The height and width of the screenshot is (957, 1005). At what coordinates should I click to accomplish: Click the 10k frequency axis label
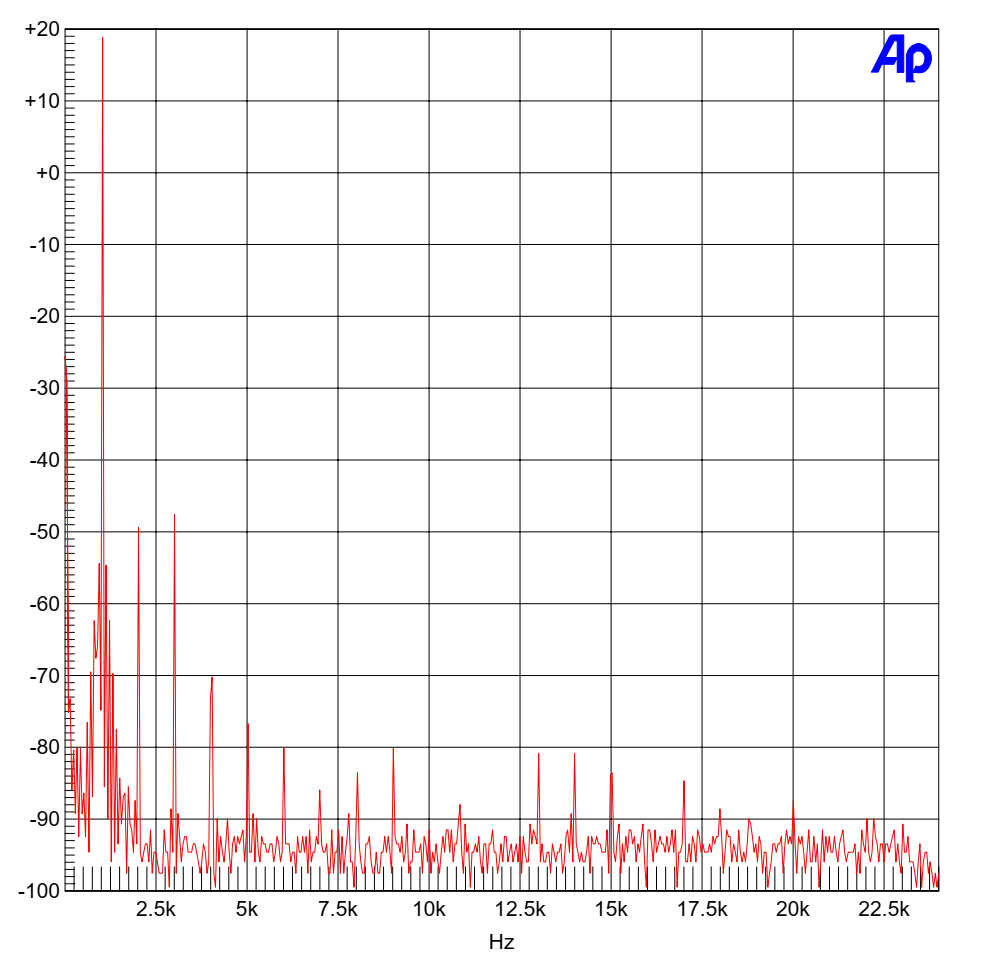click(429, 910)
